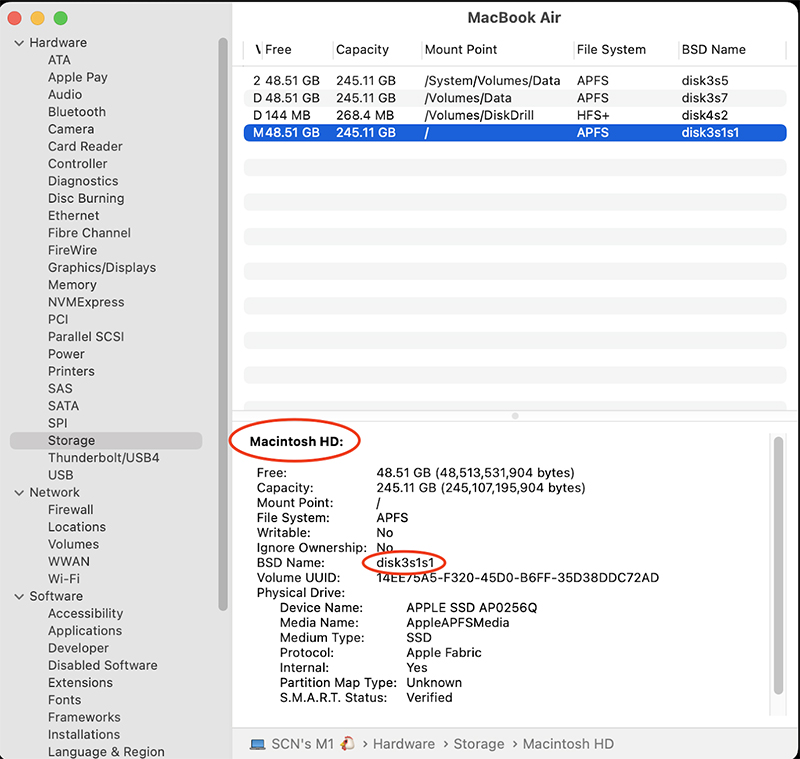Viewport: 800px width, 759px height.
Task: Click the detail pane vertical scrollbar
Action: tap(778, 565)
